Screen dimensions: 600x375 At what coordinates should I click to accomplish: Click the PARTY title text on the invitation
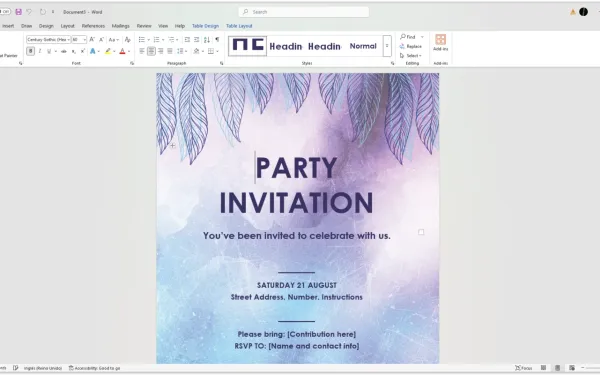point(297,168)
